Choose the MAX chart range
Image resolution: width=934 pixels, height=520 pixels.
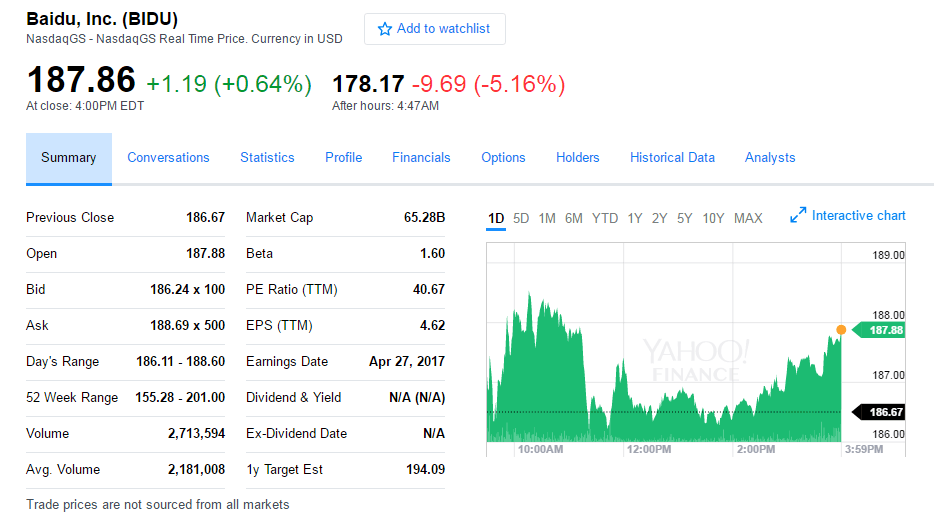748,218
